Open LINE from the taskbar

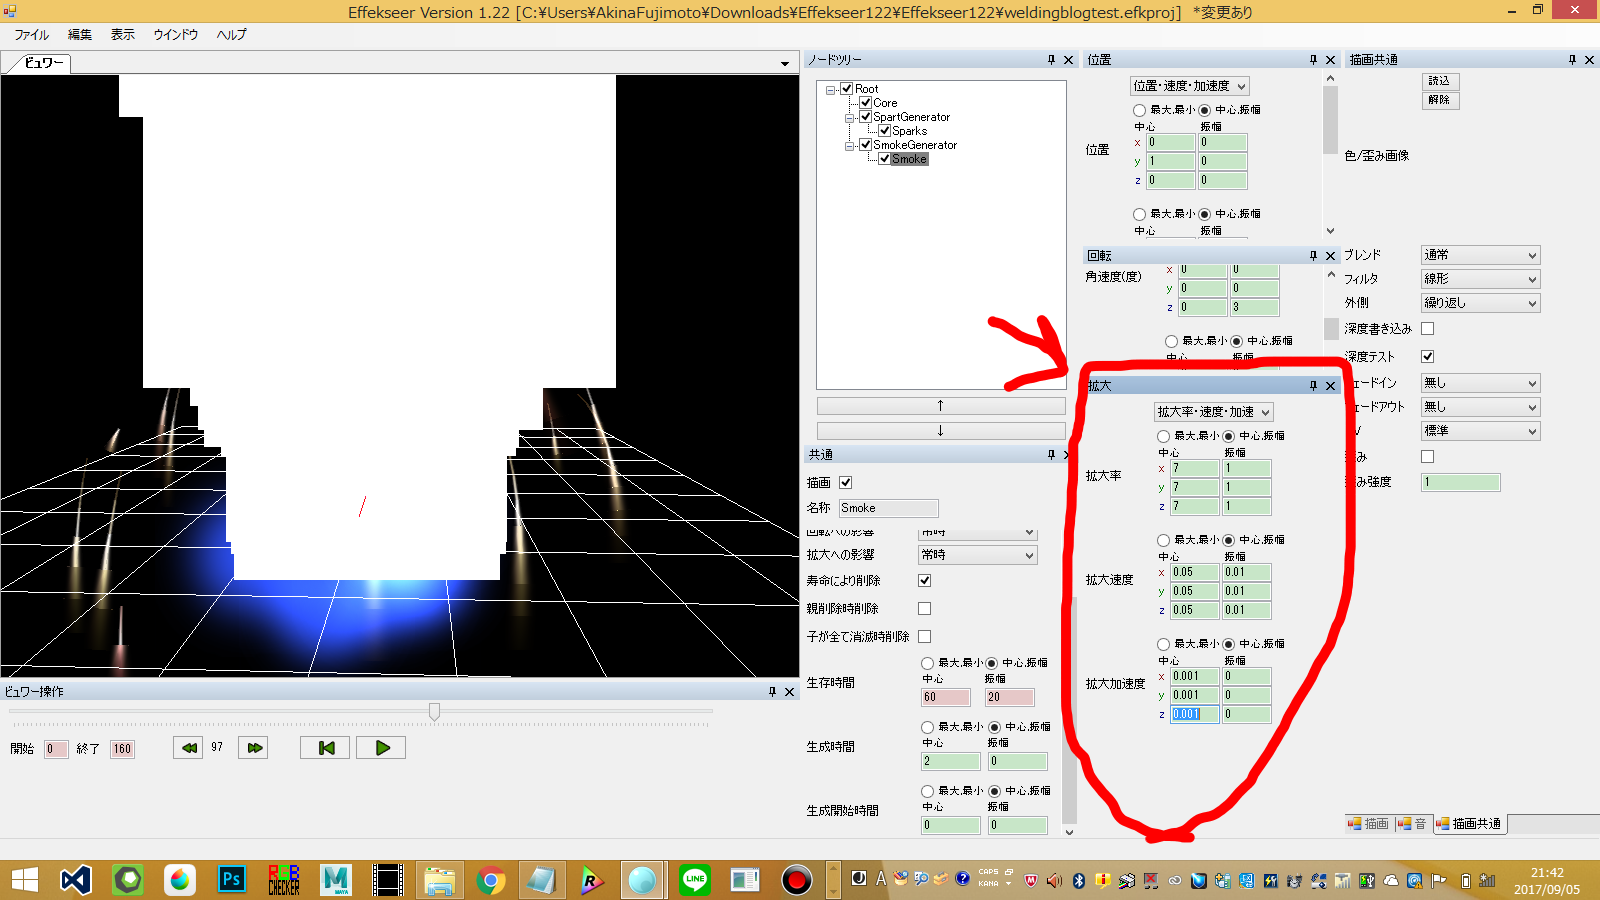coord(695,880)
